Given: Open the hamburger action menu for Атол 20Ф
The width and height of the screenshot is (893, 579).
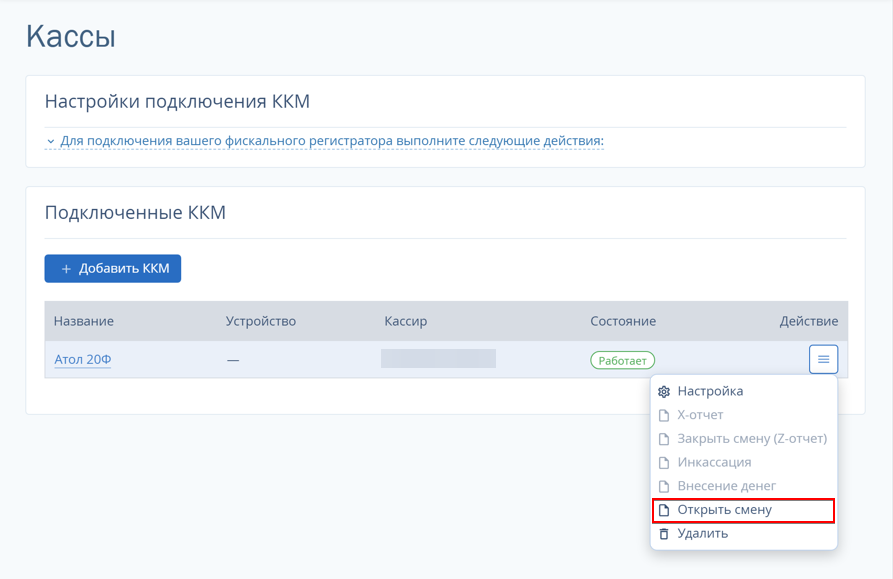Looking at the screenshot, I should pyautogui.click(x=824, y=359).
